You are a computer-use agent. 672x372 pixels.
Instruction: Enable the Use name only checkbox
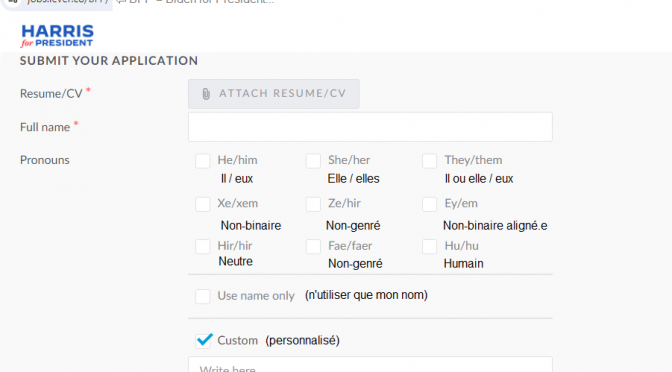203,296
